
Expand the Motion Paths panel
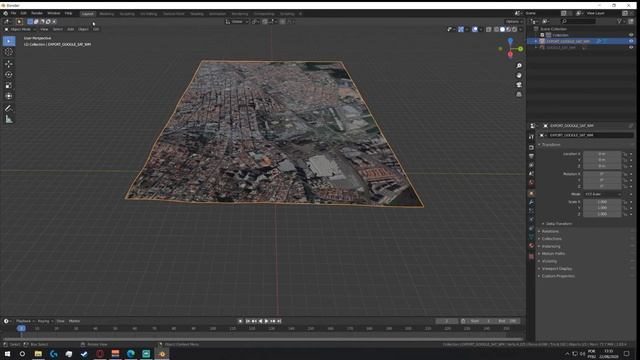click(x=553, y=254)
